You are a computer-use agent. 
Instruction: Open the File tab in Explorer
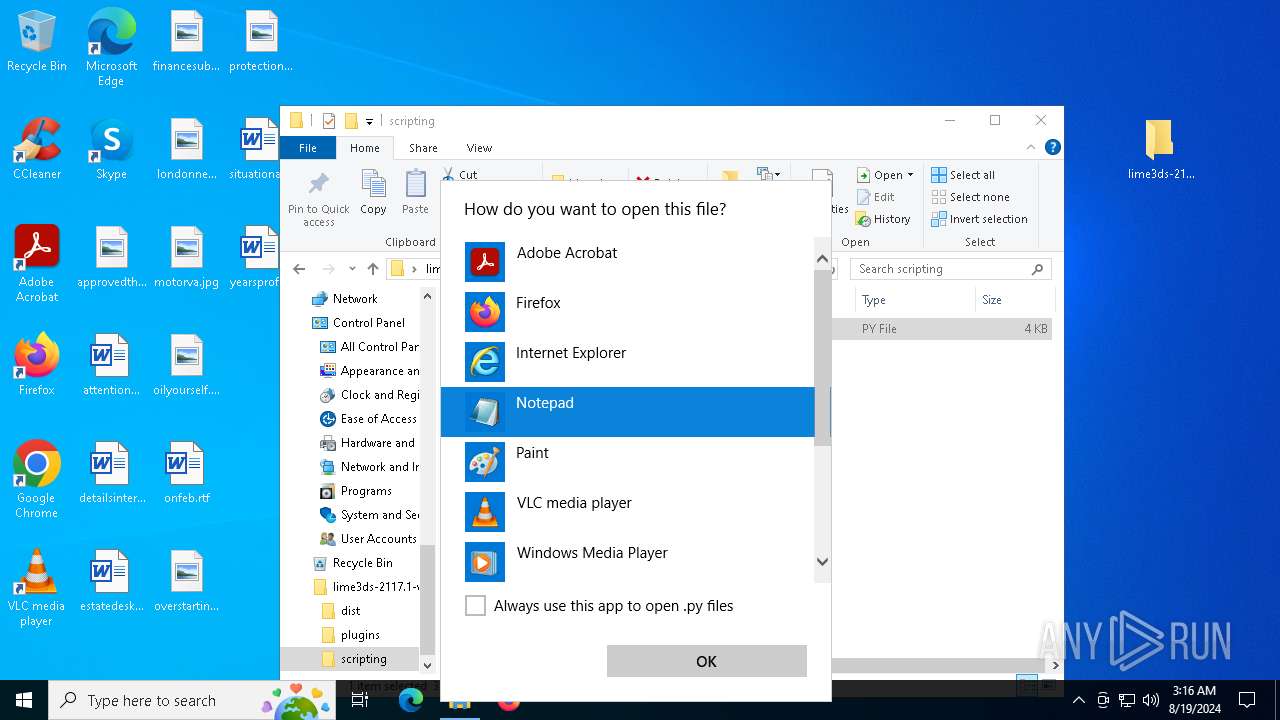click(x=308, y=148)
